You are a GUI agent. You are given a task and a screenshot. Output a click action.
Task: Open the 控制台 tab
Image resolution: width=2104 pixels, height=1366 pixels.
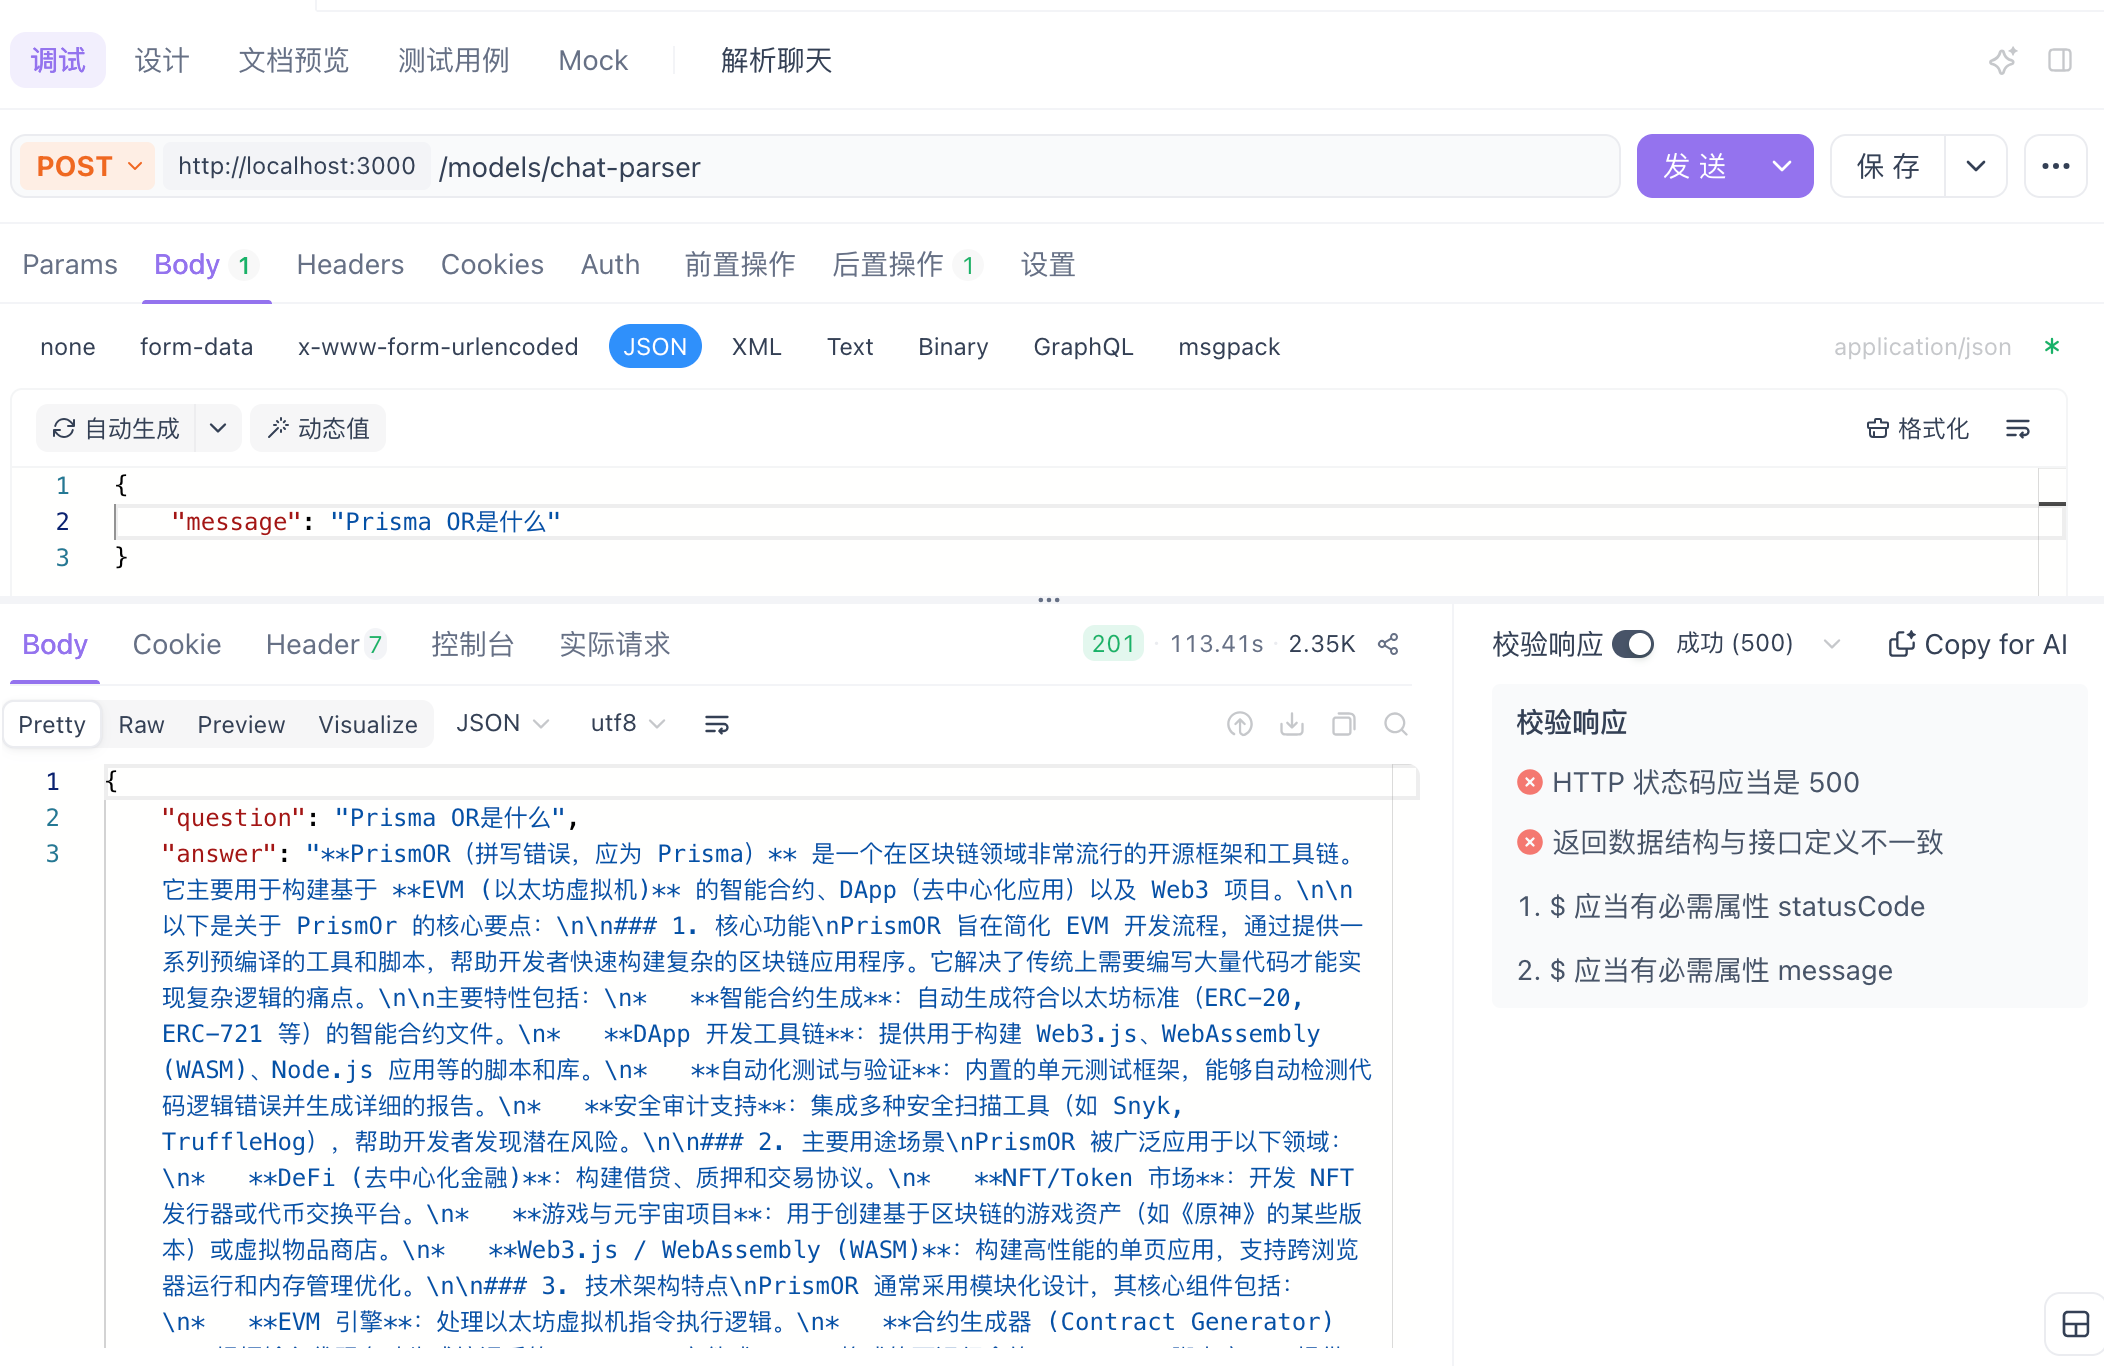(473, 645)
